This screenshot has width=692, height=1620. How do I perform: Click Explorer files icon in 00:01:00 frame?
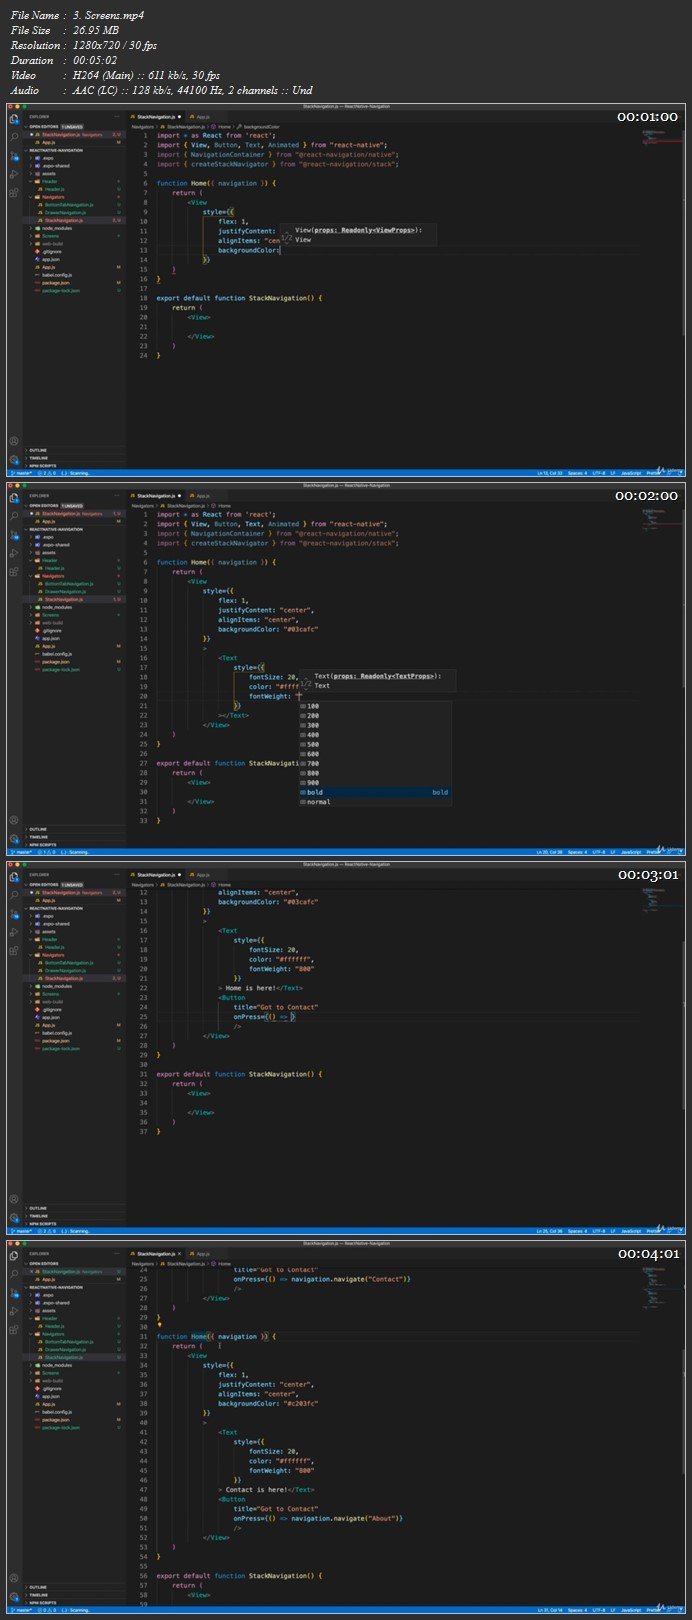click(14, 119)
